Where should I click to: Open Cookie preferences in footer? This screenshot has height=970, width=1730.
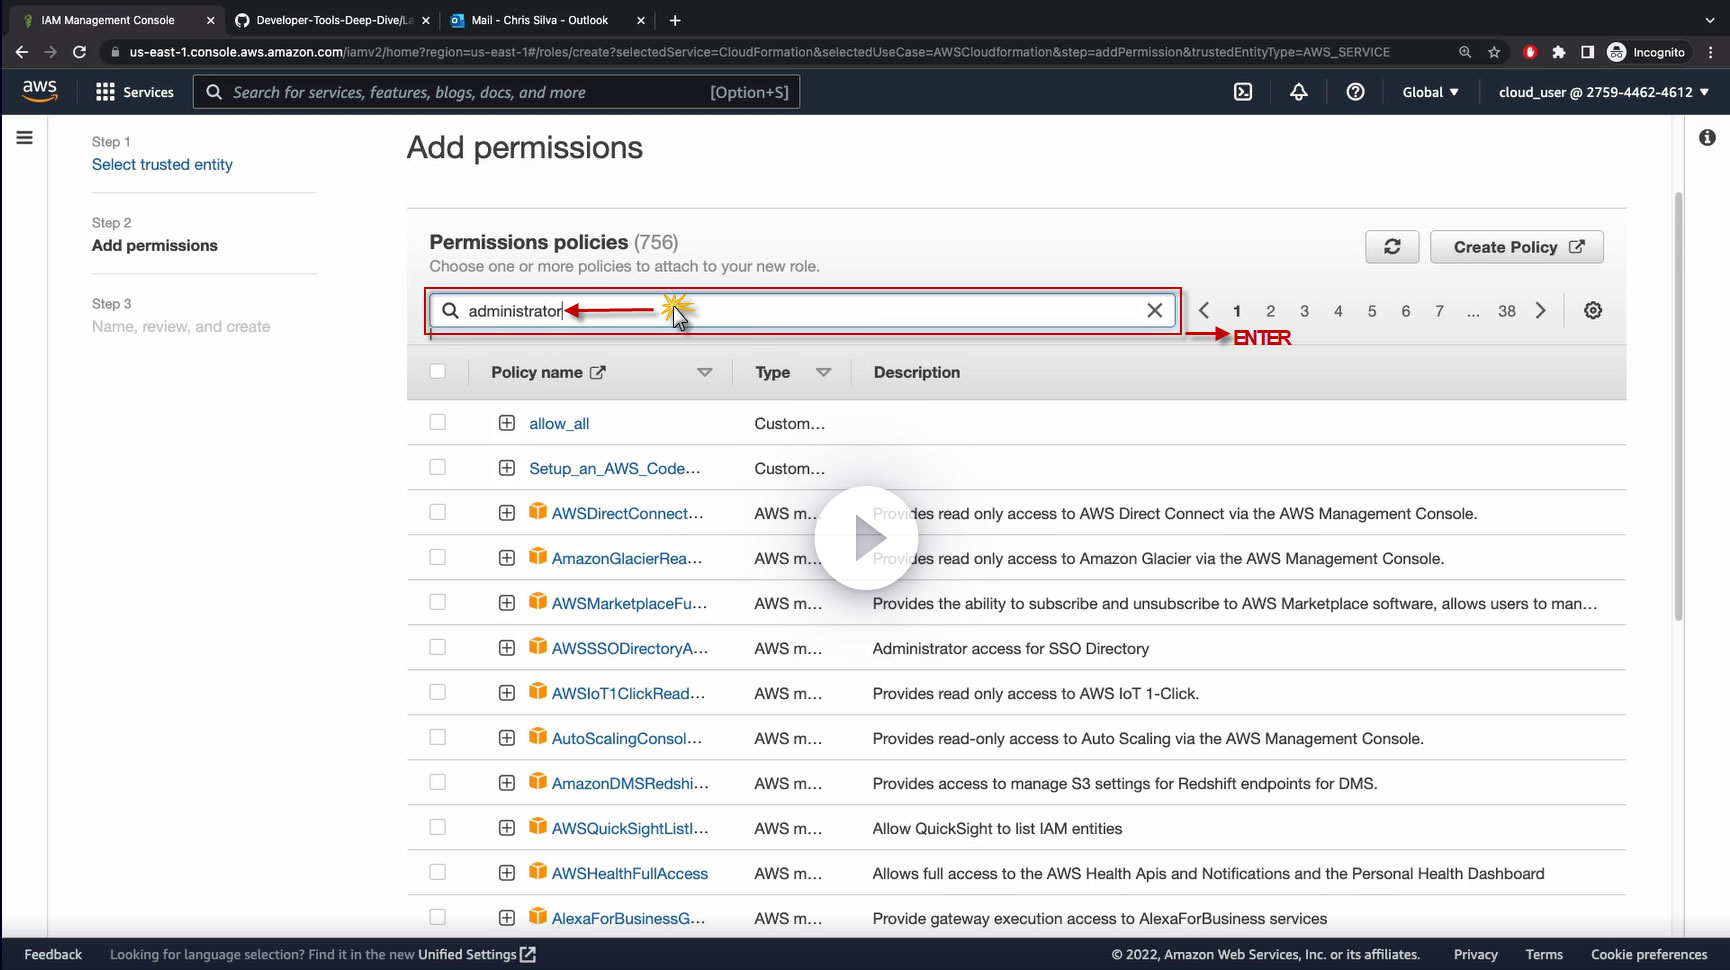1649,954
